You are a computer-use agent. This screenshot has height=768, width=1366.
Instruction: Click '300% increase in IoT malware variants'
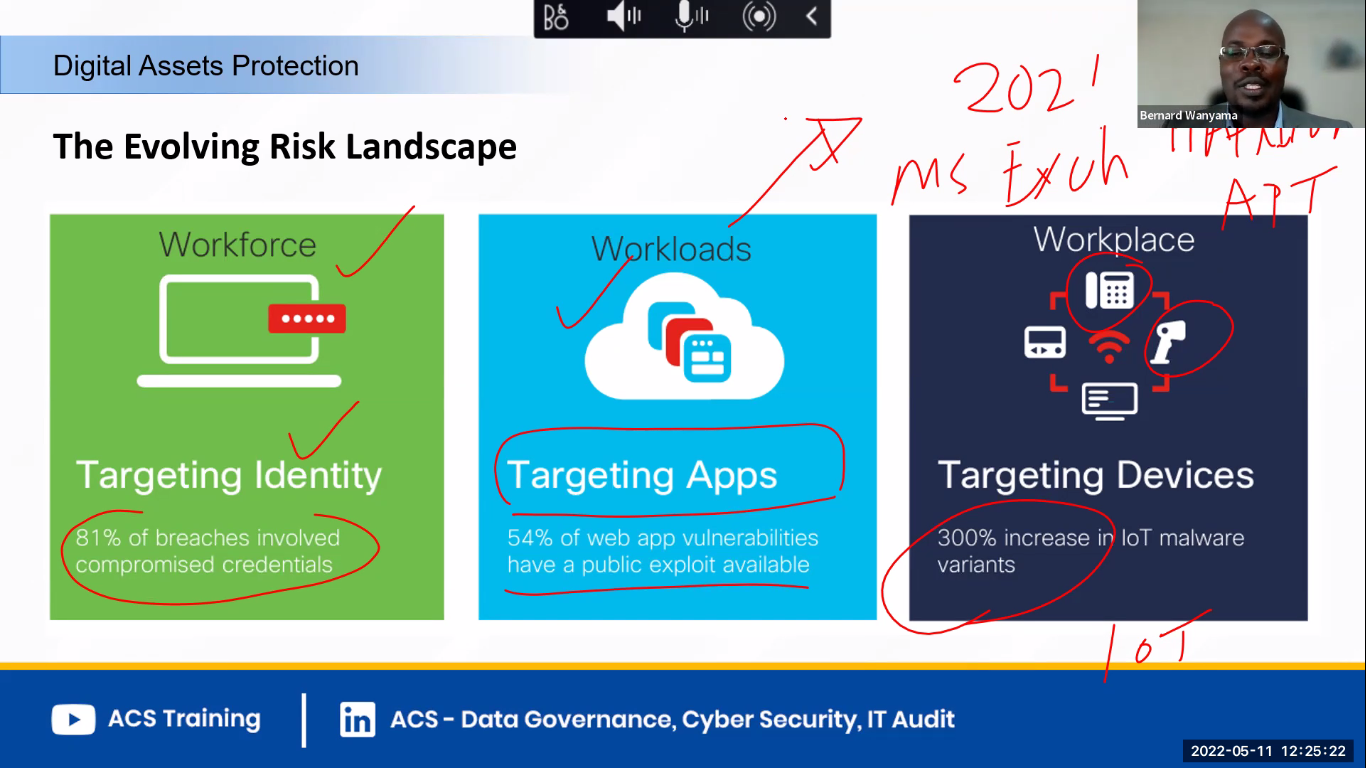point(1091,551)
